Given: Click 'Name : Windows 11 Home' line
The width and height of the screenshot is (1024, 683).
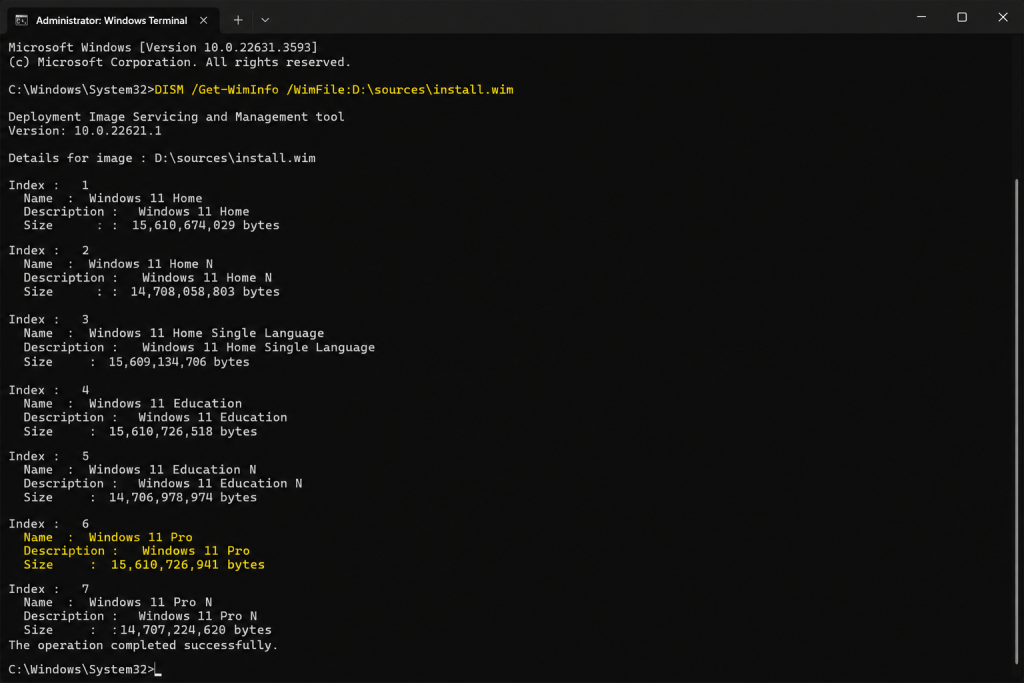Looking at the screenshot, I should (113, 198).
